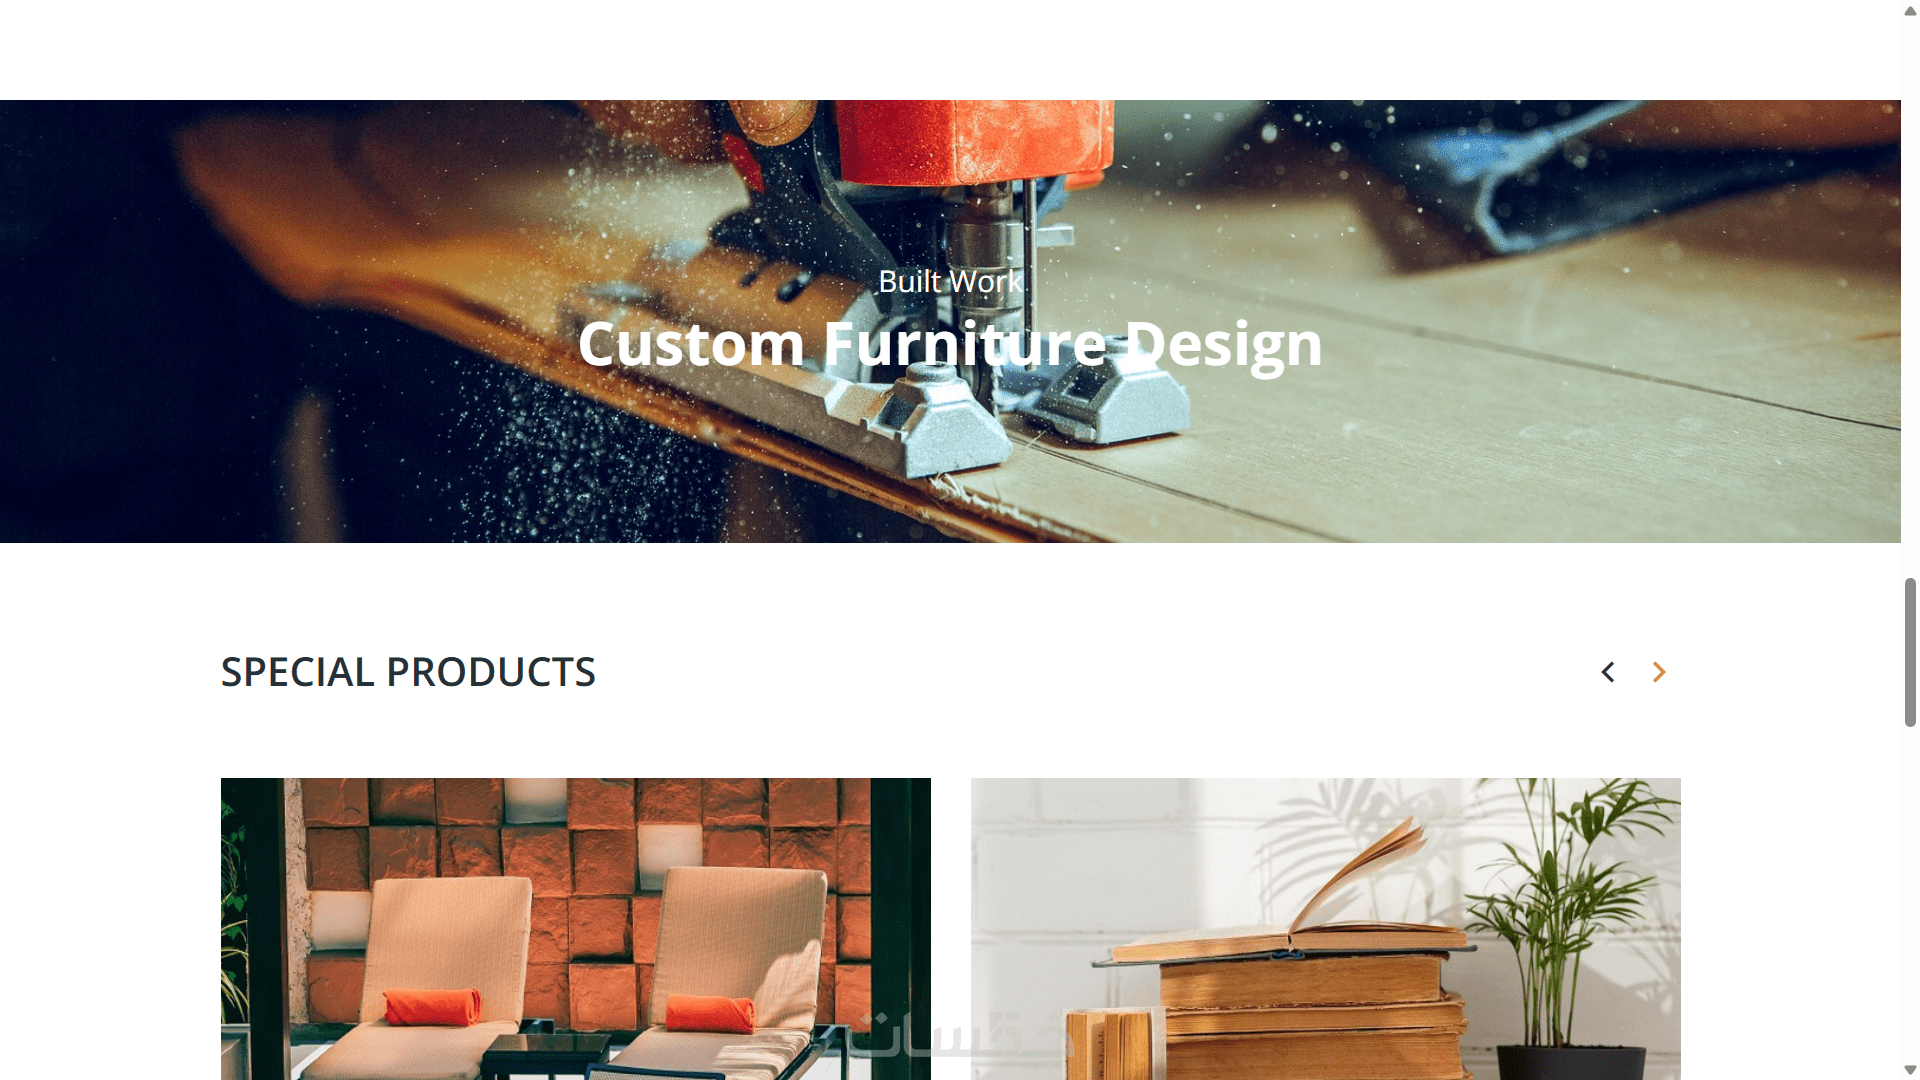The image size is (1920, 1080).
Task: Click the scrollbar up arrow
Action: tap(1910, 11)
